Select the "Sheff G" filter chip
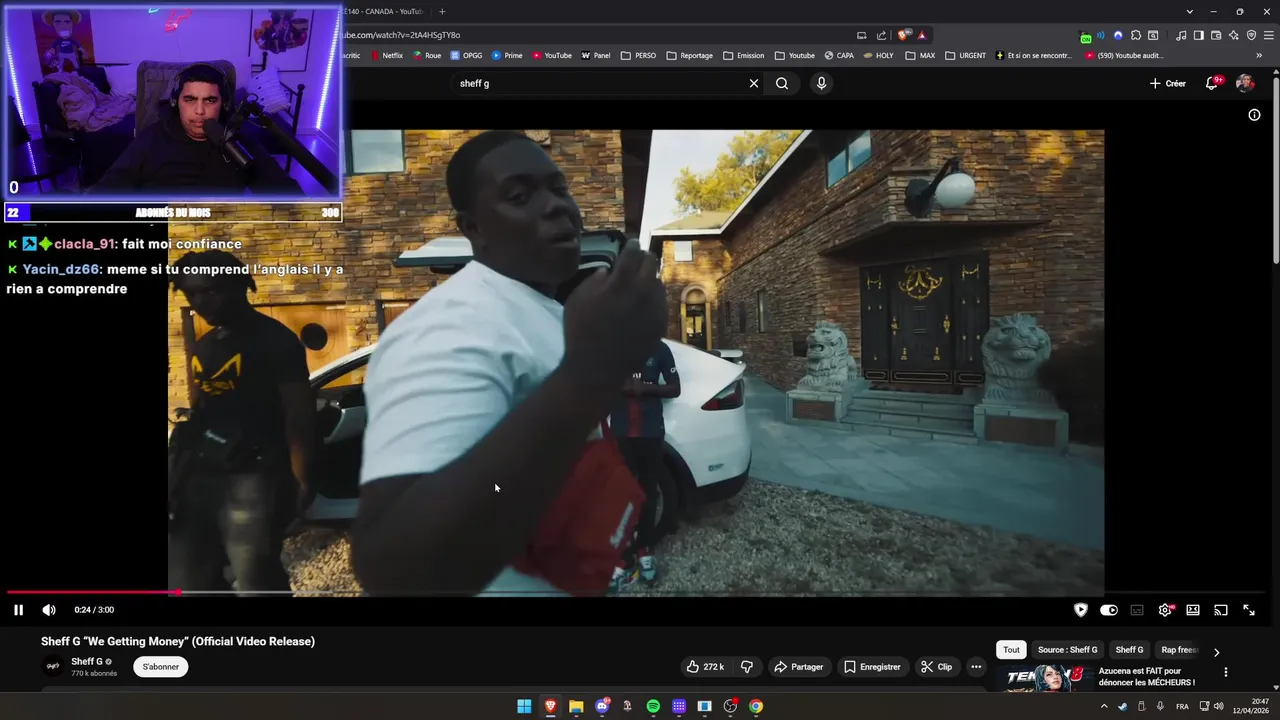This screenshot has width=1280, height=720. coord(1129,650)
